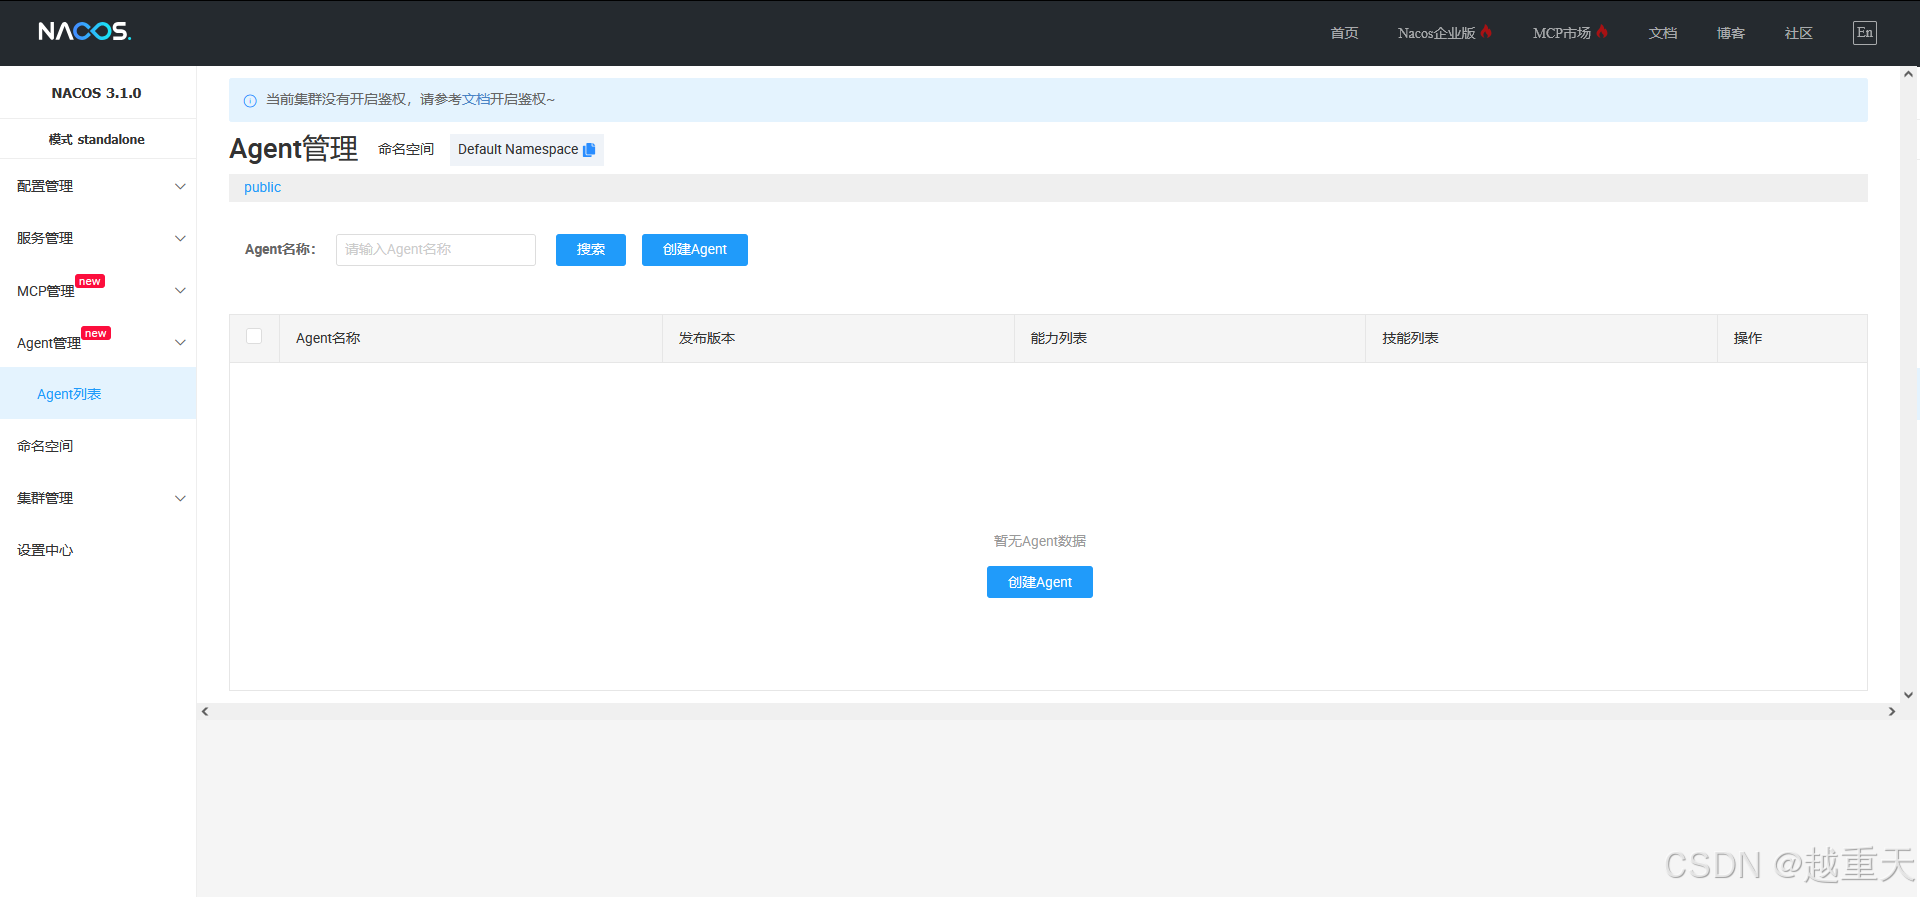Open Nacos企业版 in the top navigation

(x=1436, y=33)
